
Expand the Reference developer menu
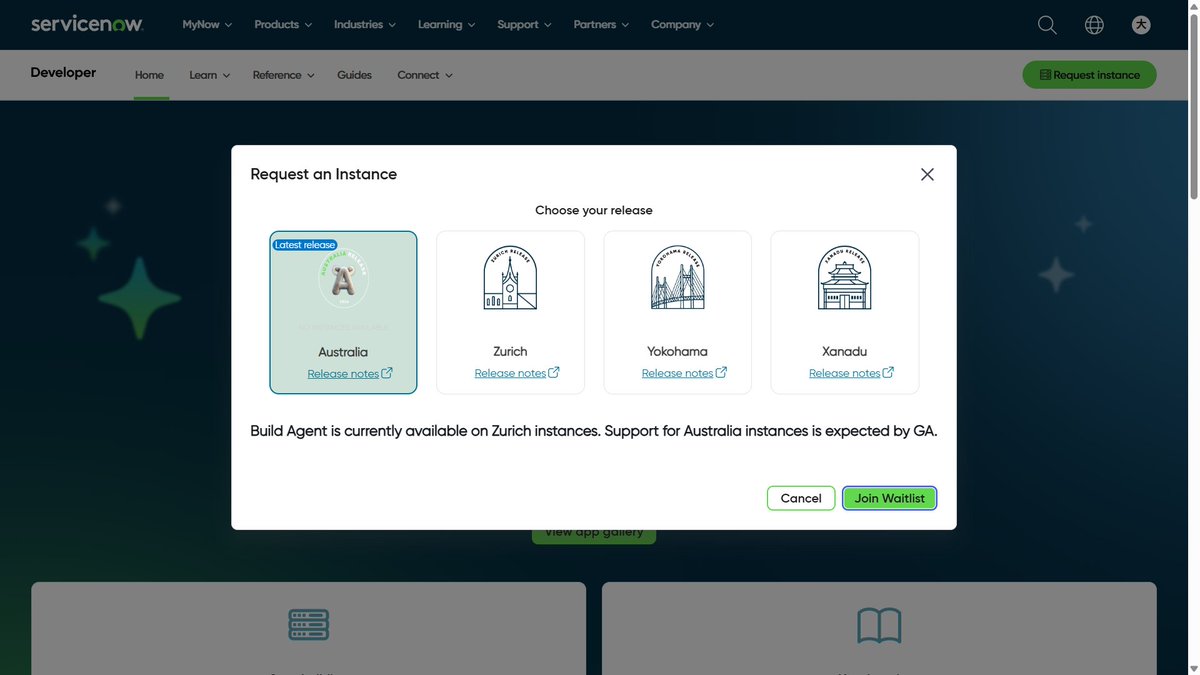(x=284, y=75)
